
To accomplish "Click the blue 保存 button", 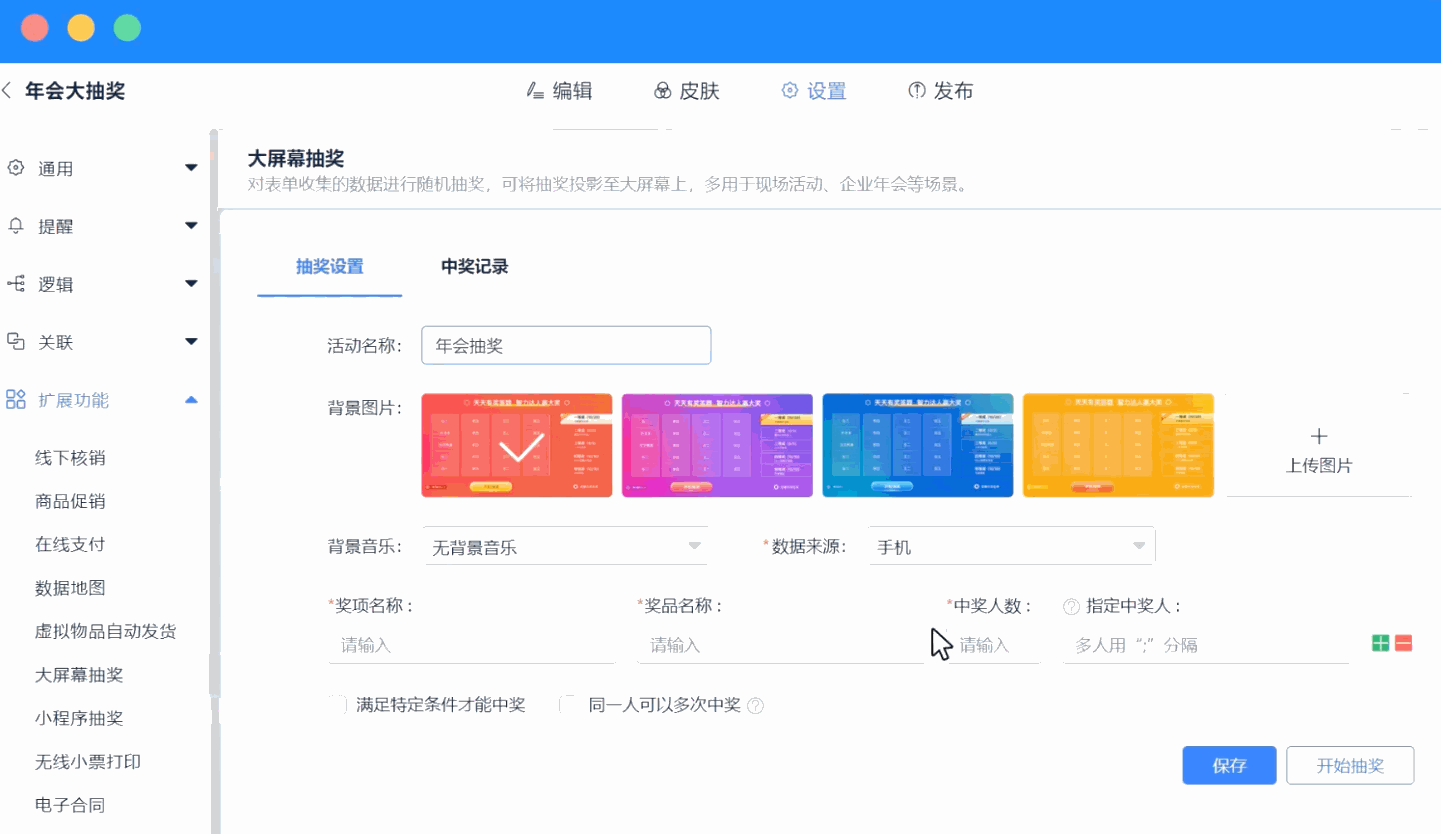I will [x=1229, y=766].
